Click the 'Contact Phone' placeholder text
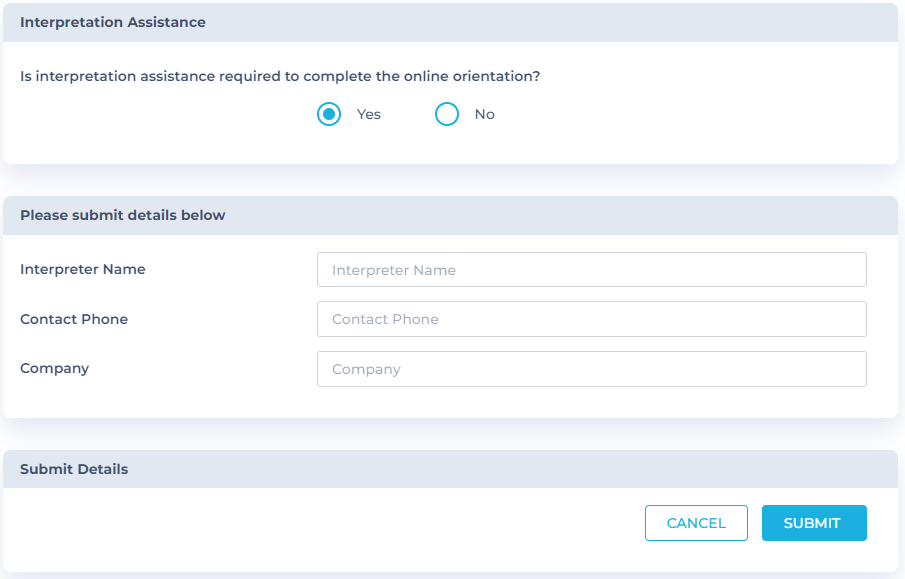The height and width of the screenshot is (579, 905). [385, 320]
